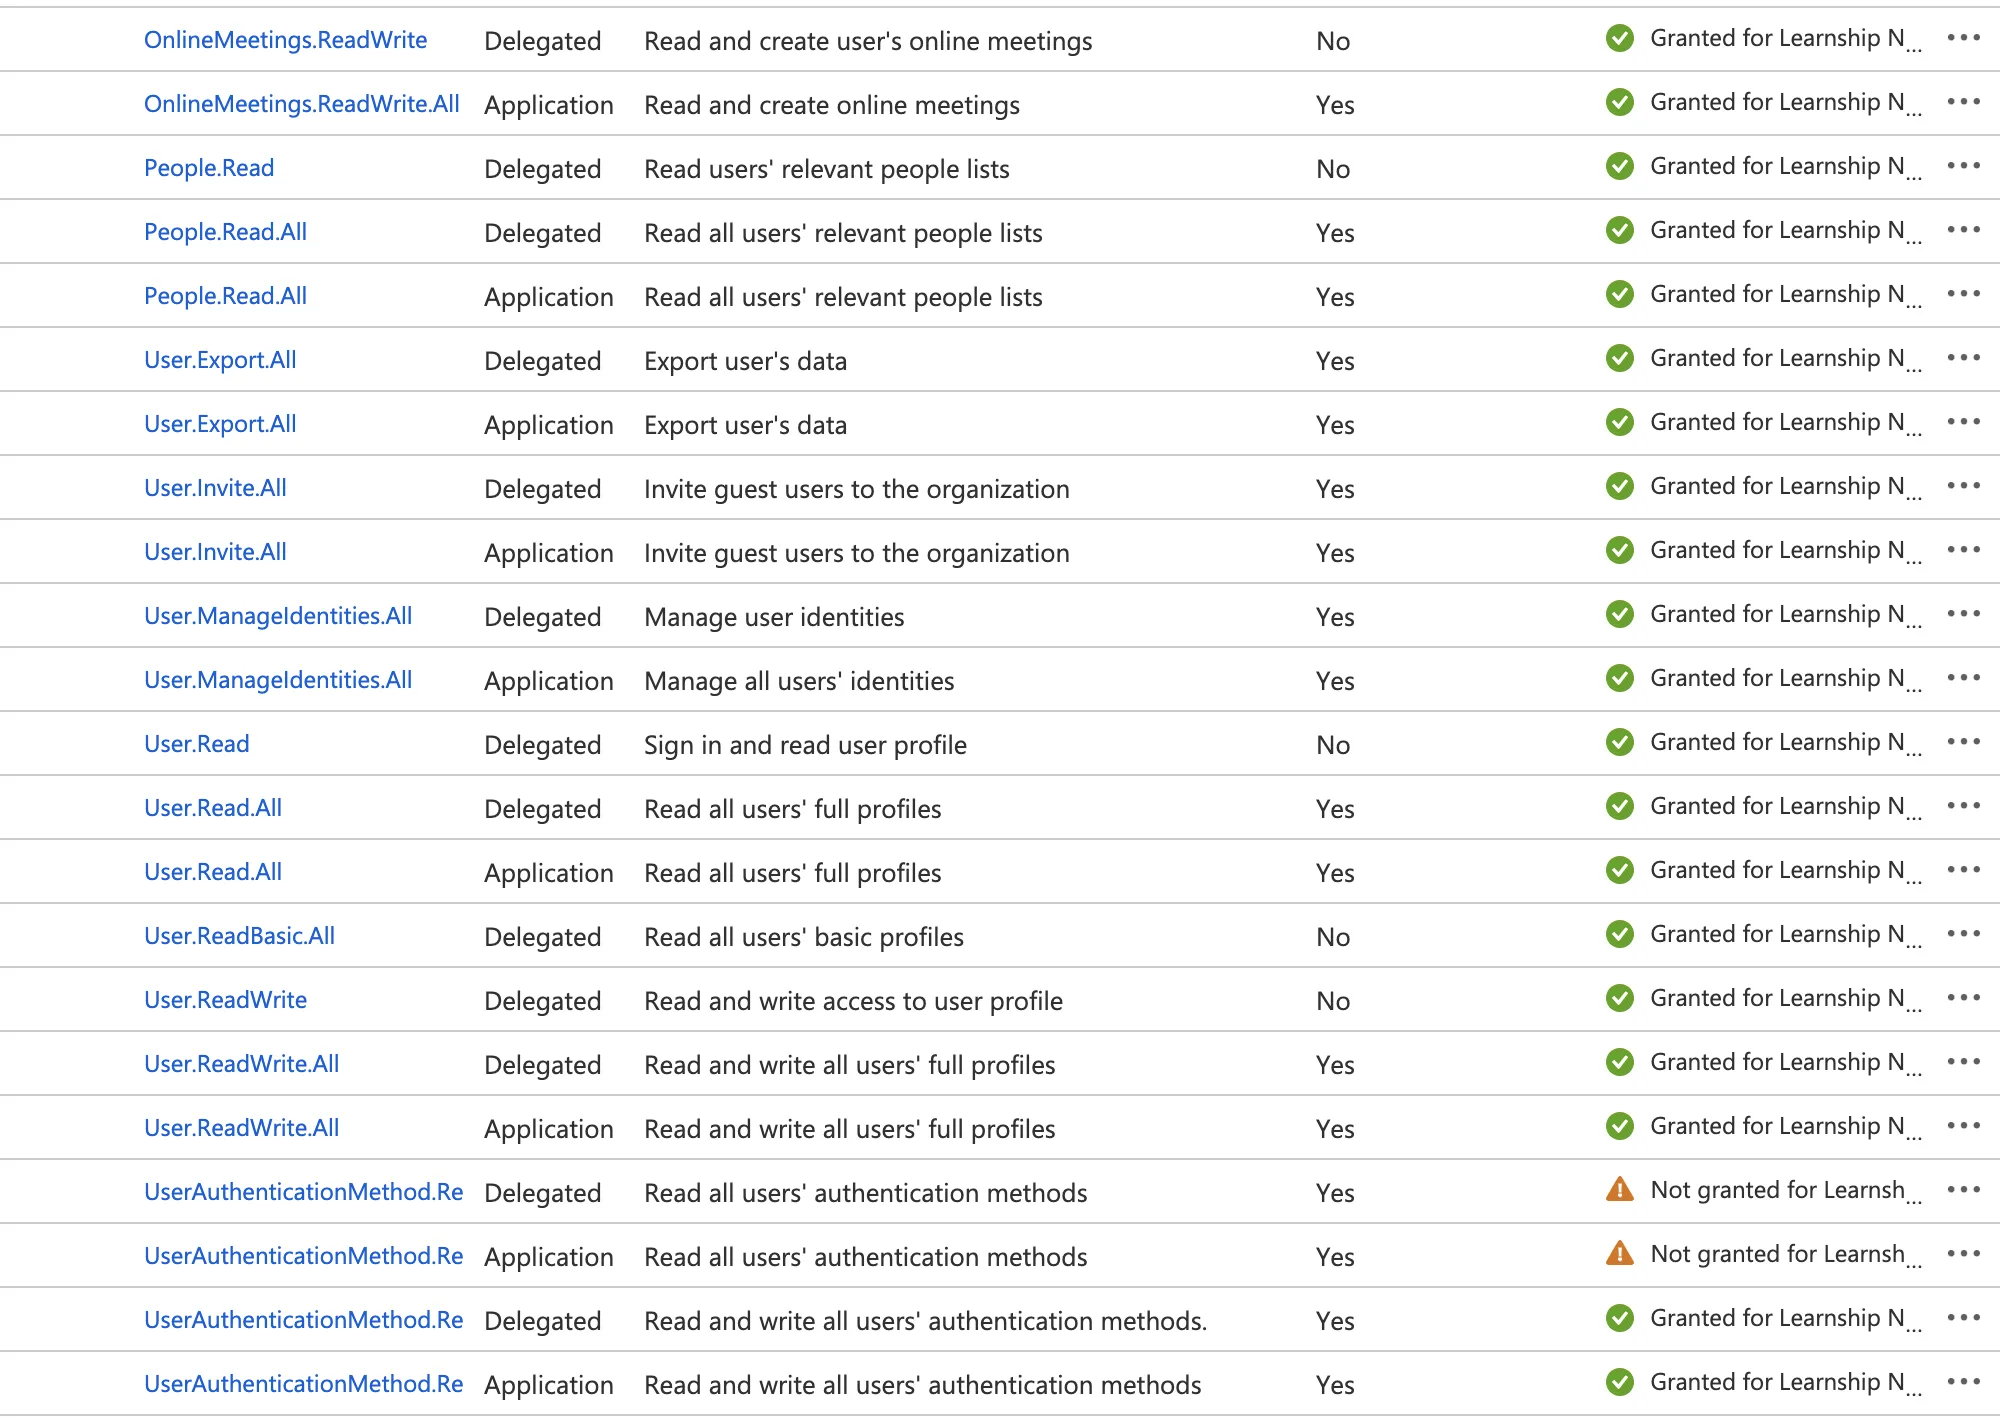The width and height of the screenshot is (2012, 1418).
Task: Open more actions for application User.Read.All
Action: pos(1963,870)
